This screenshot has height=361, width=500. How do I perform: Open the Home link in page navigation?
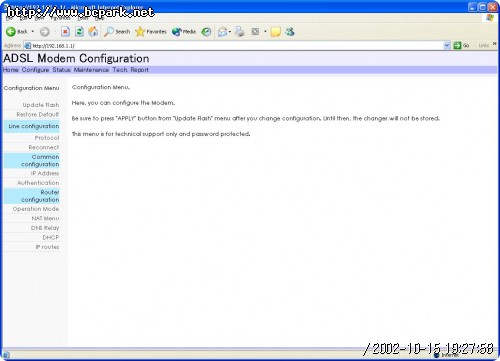tap(11, 70)
